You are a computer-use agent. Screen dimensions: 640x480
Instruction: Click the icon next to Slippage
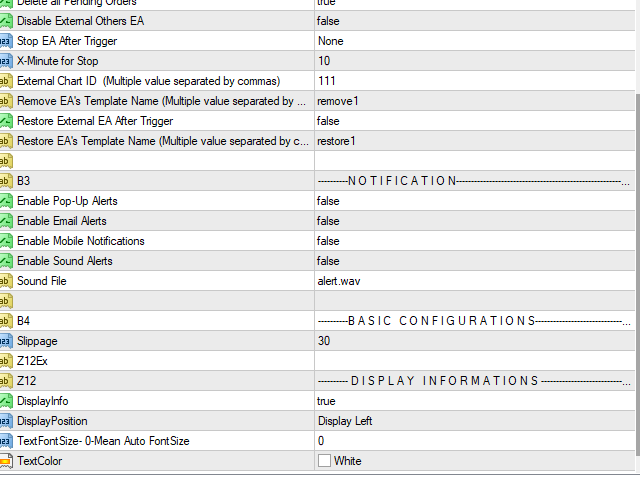point(5,341)
